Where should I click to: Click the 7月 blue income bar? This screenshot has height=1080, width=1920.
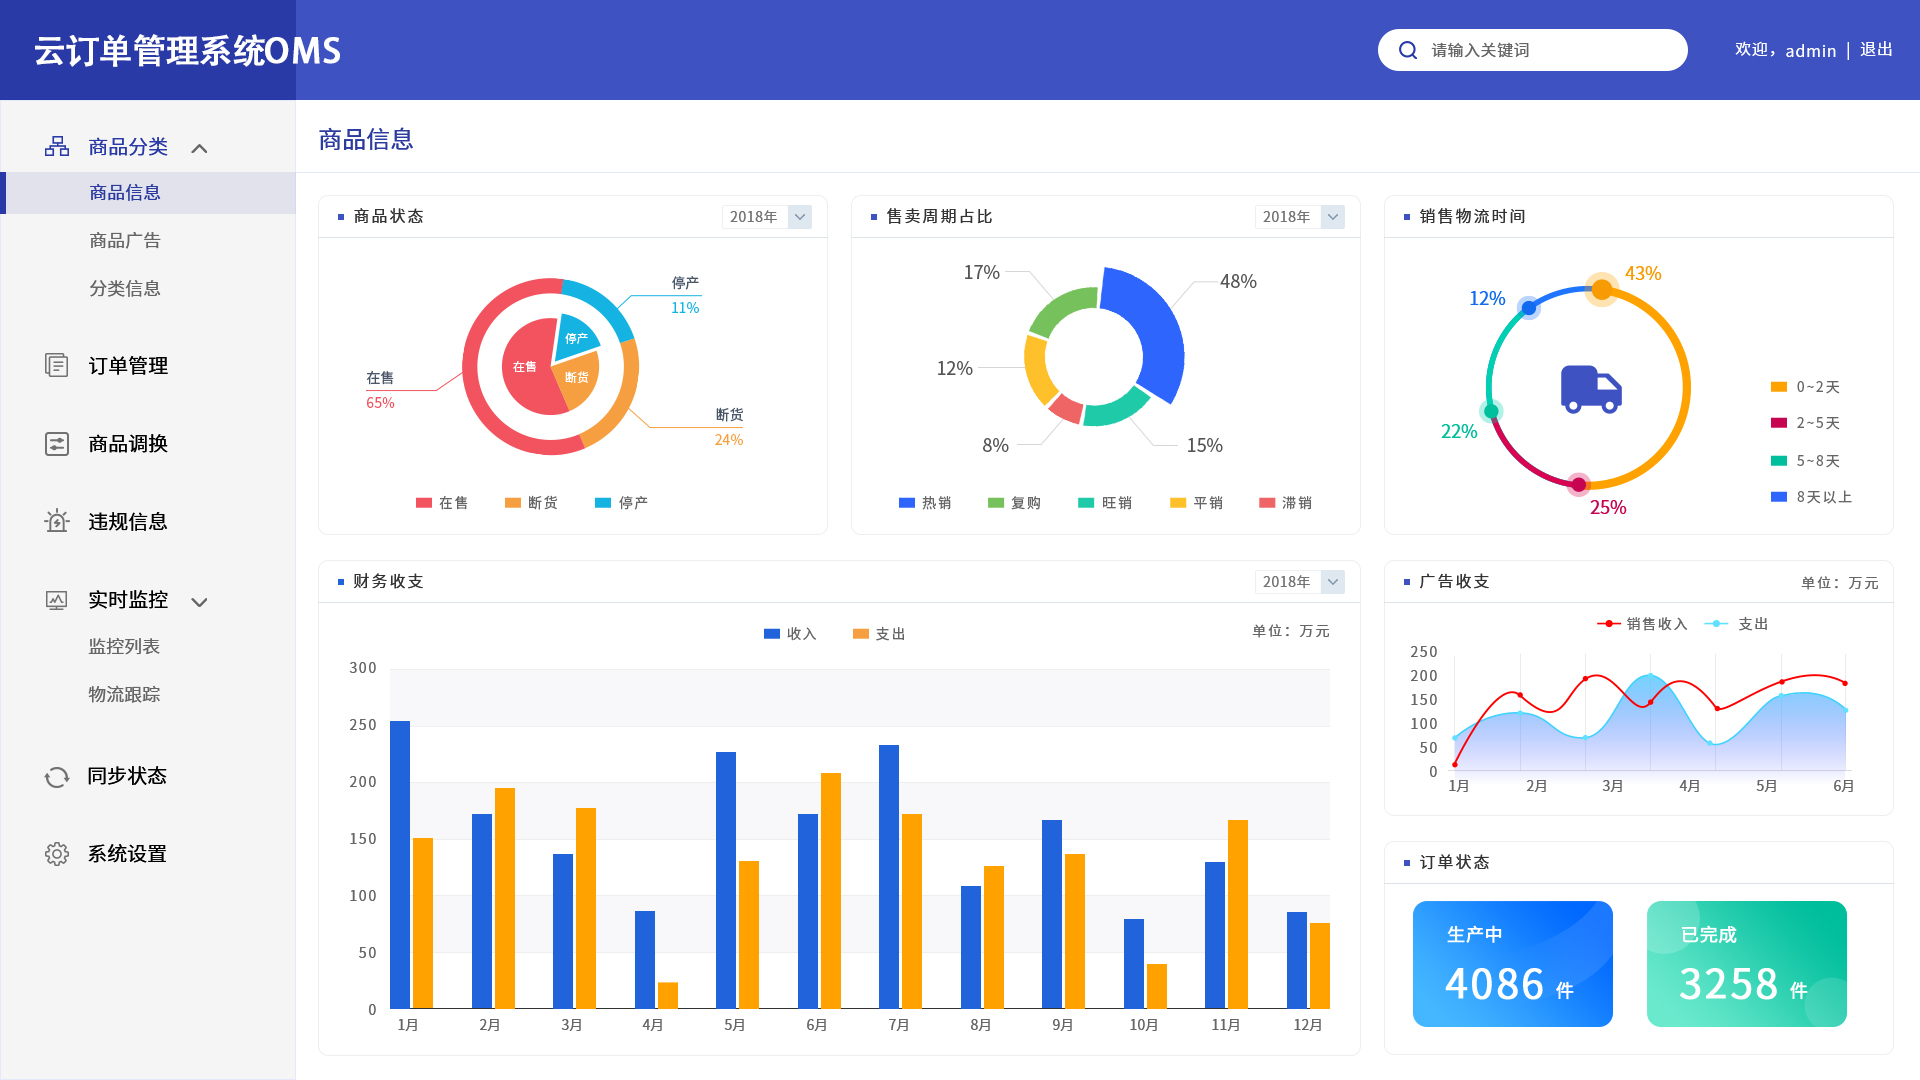click(889, 876)
